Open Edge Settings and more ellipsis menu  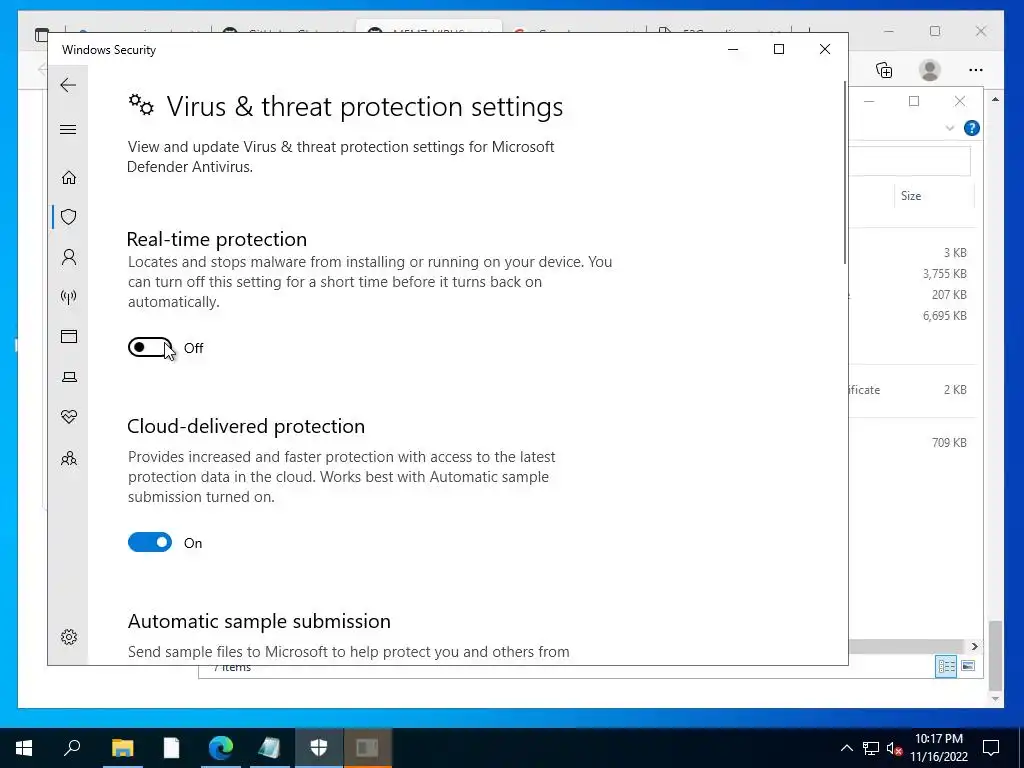click(976, 70)
